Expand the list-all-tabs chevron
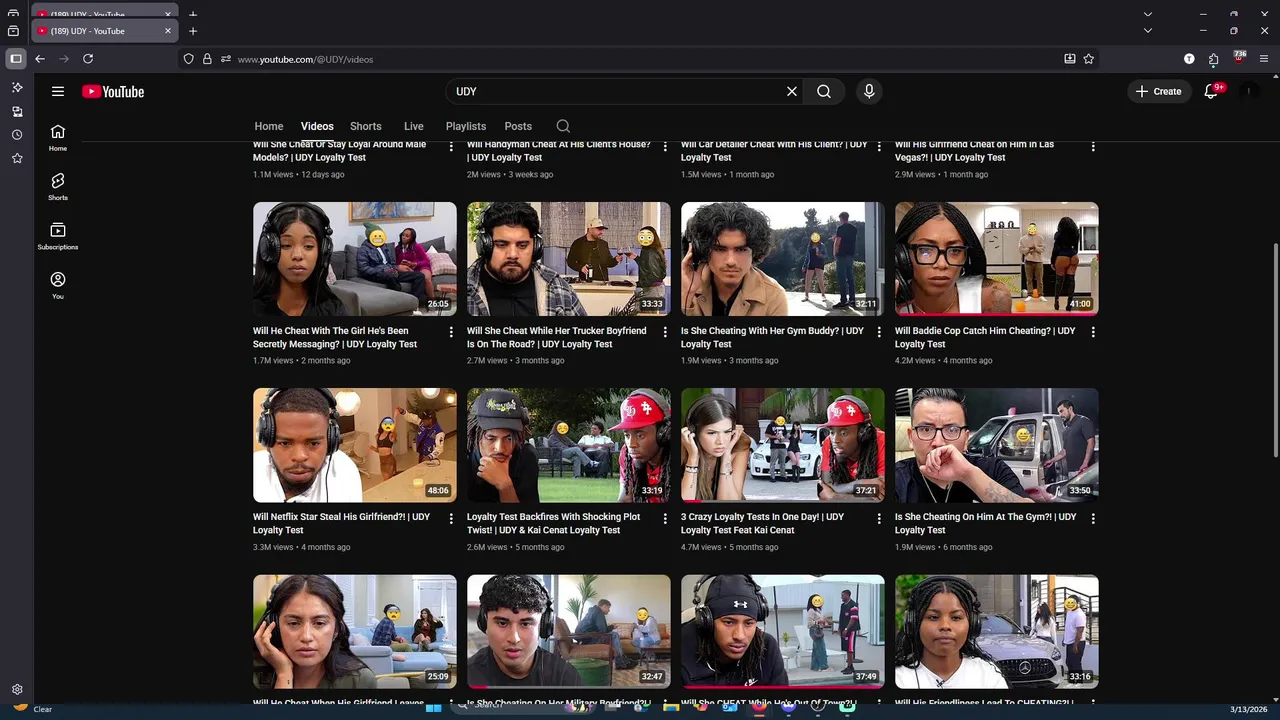1280x720 pixels. click(1148, 31)
